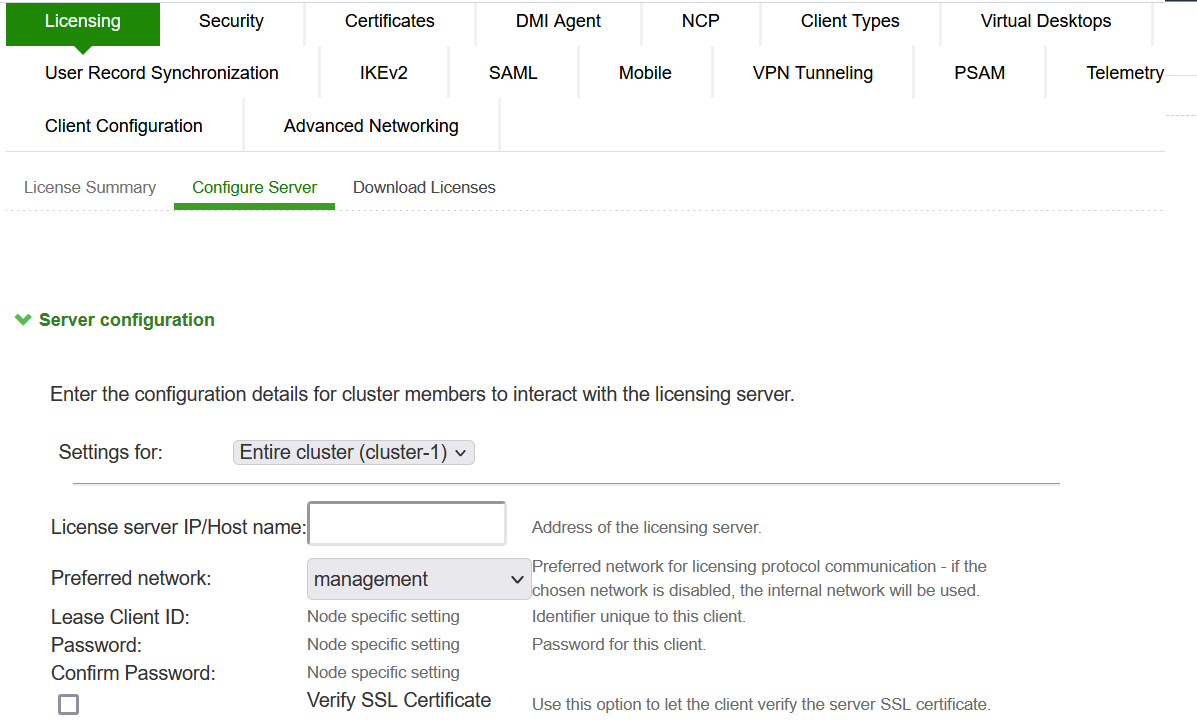Collapse the Server configuration section chevron
1197x723 pixels.
[x=23, y=320]
